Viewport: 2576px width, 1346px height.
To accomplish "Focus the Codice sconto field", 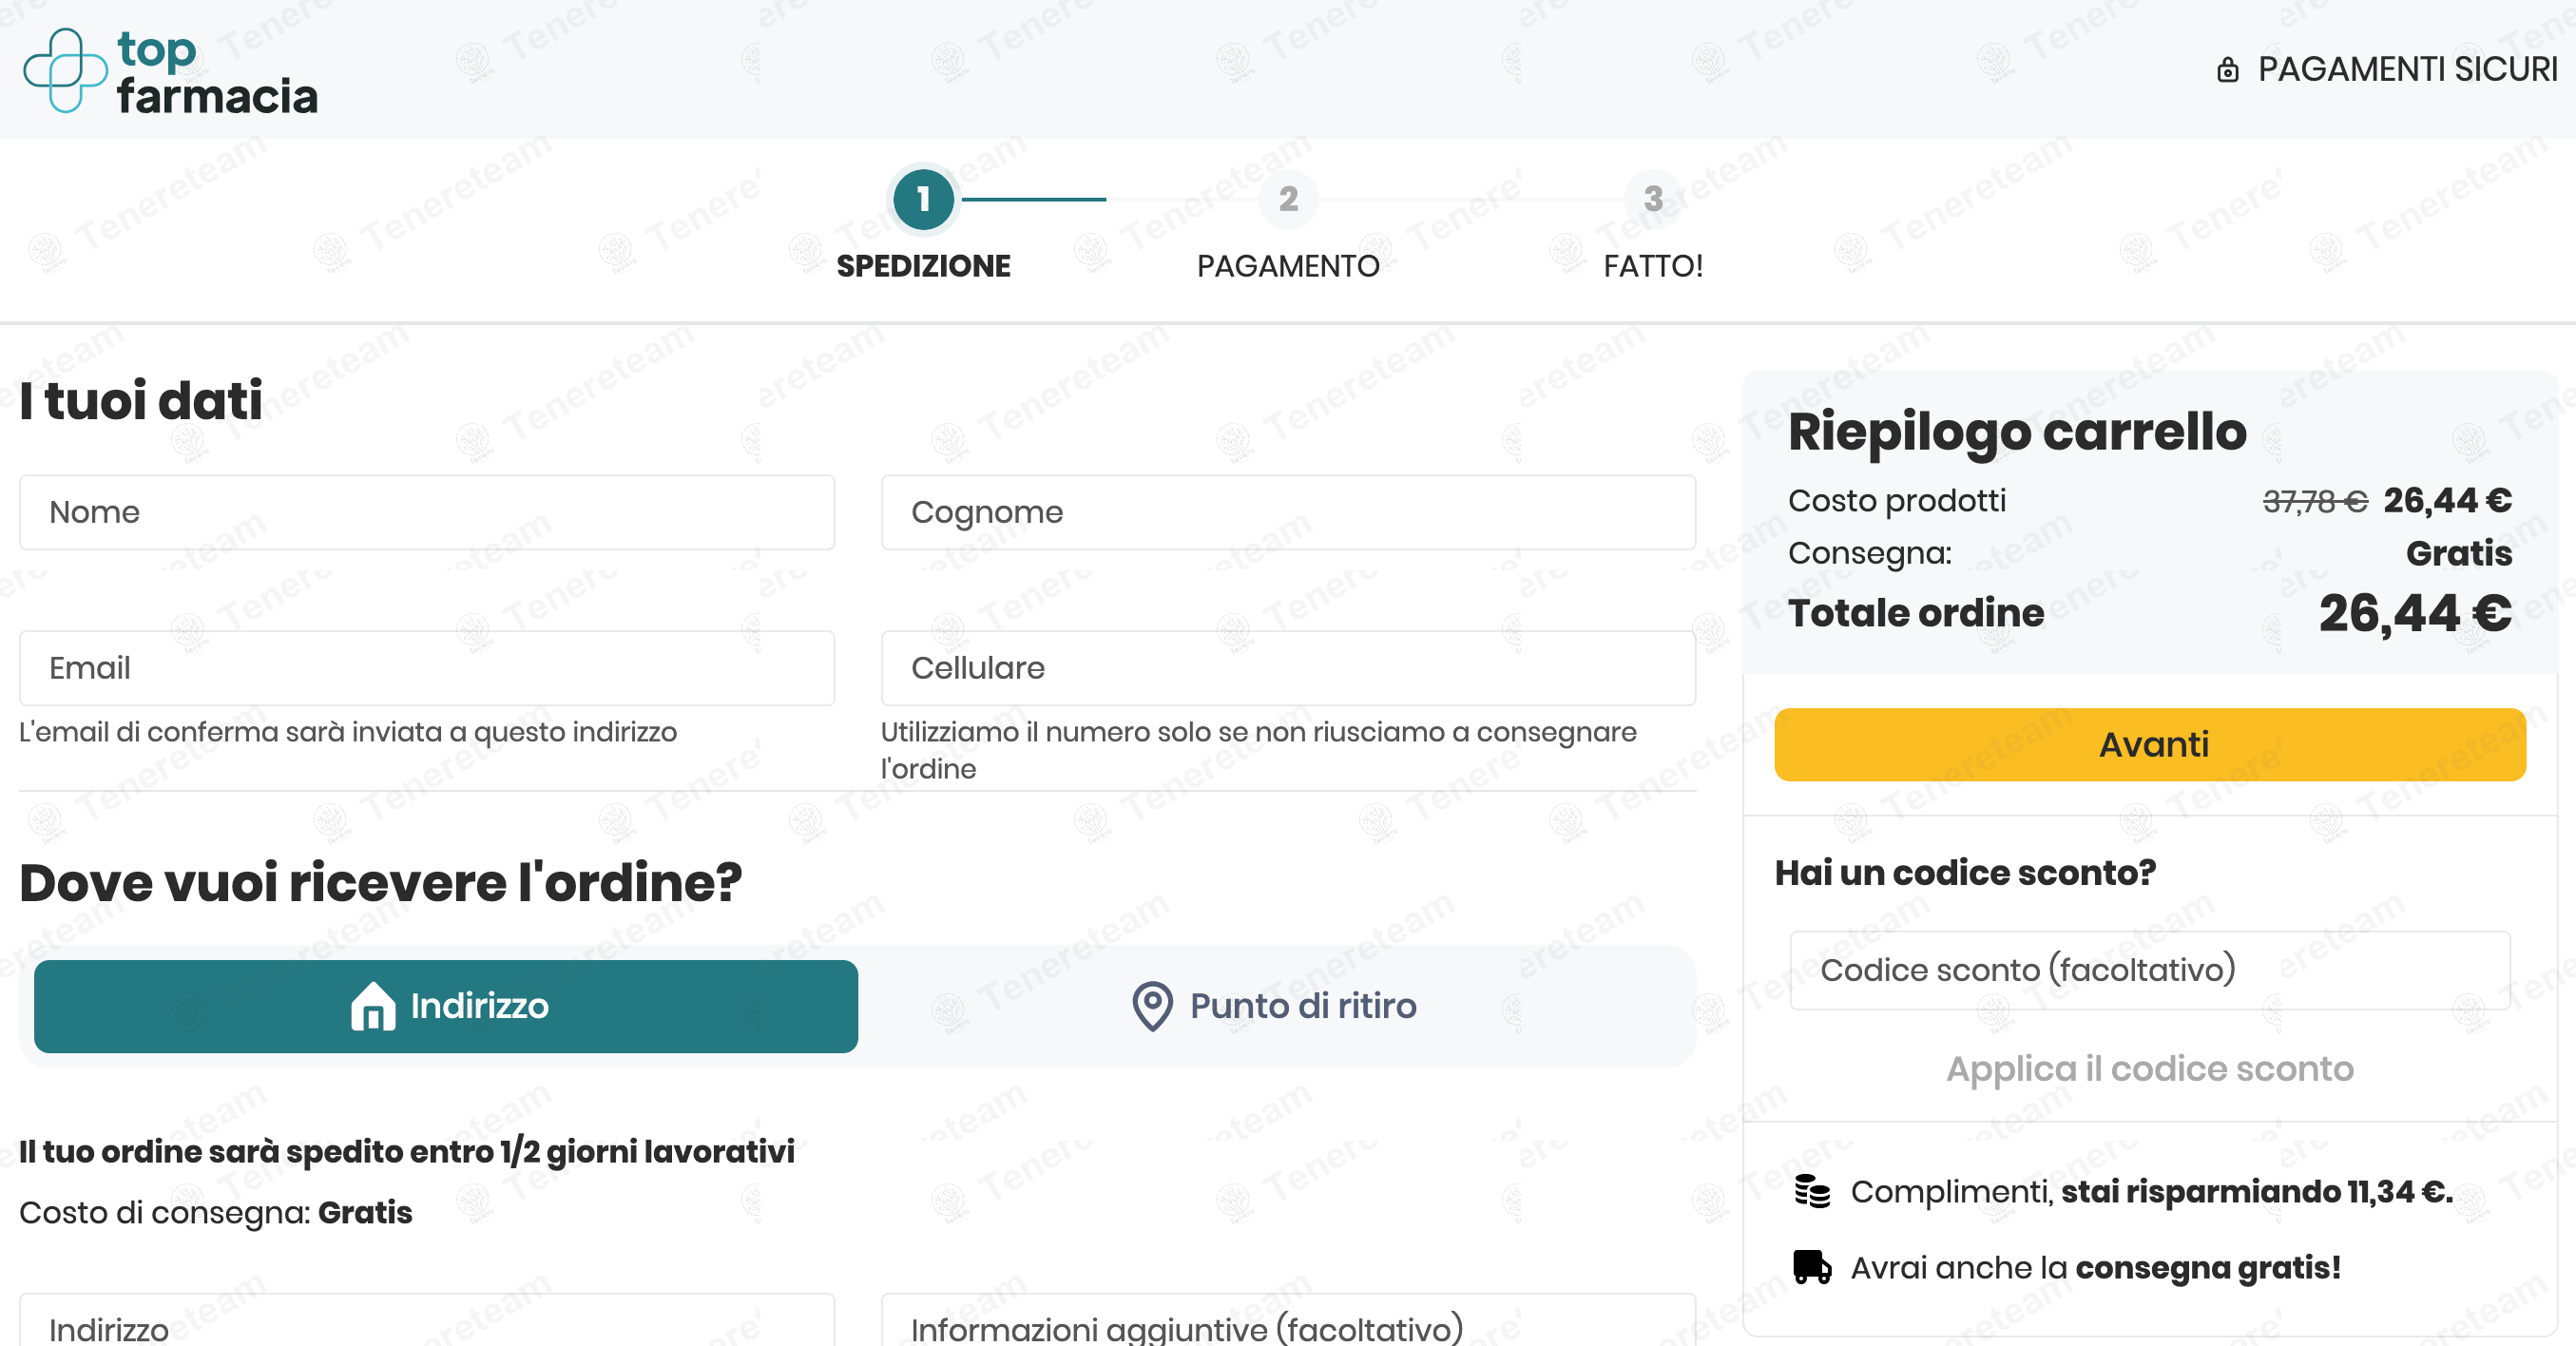I will pyautogui.click(x=2150, y=970).
